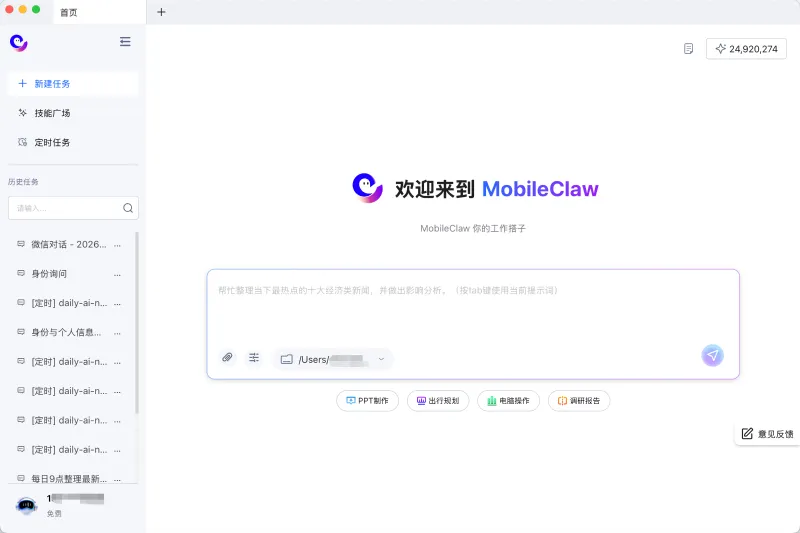Click the user avatar in the sidebar

click(27, 505)
